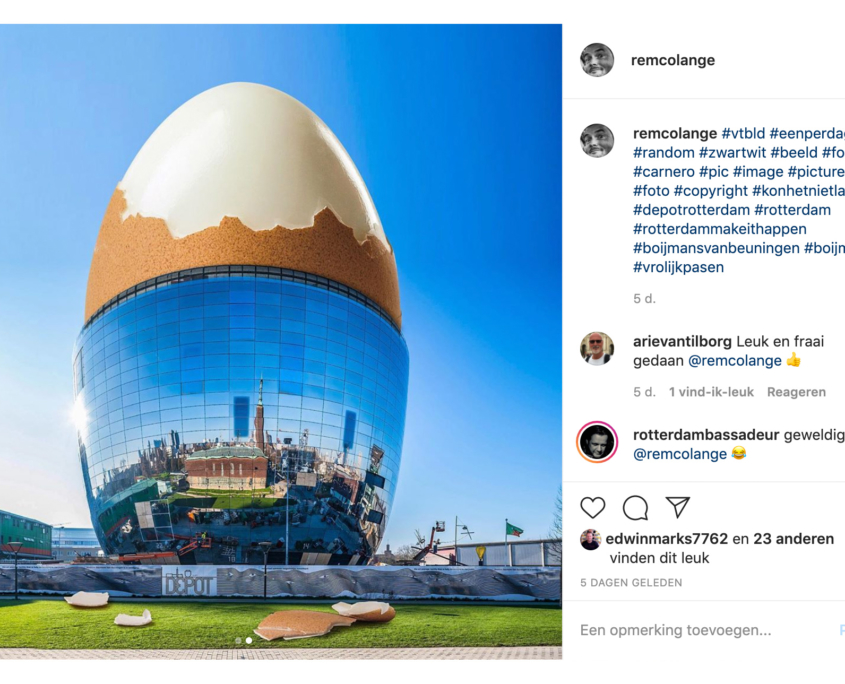
Task: Click remcolange avatar beside the caption
Action: coord(597,141)
